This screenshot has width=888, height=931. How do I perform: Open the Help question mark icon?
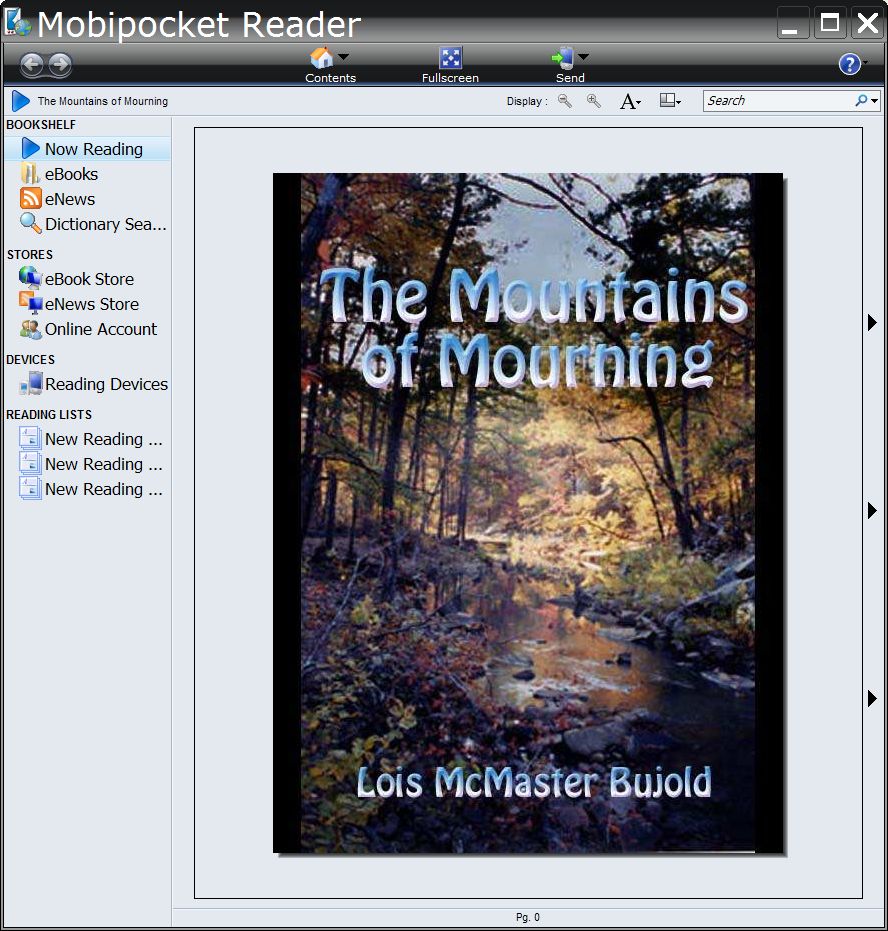(849, 64)
